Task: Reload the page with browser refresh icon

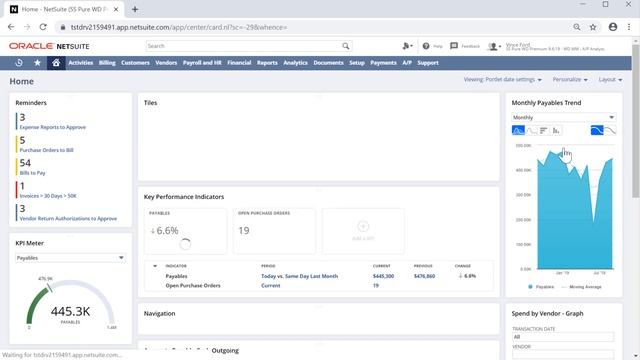Action: [43, 27]
